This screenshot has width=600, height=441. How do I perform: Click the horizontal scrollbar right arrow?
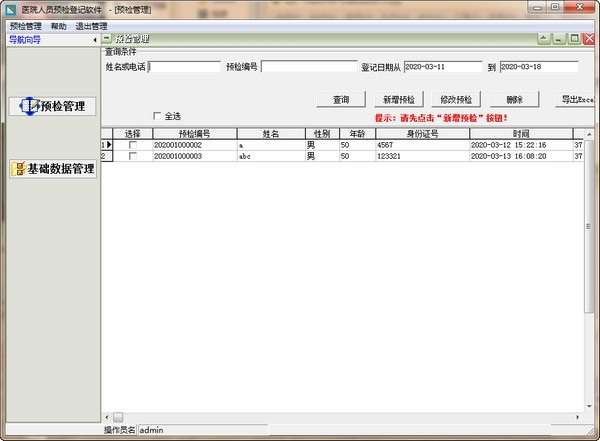click(577, 417)
